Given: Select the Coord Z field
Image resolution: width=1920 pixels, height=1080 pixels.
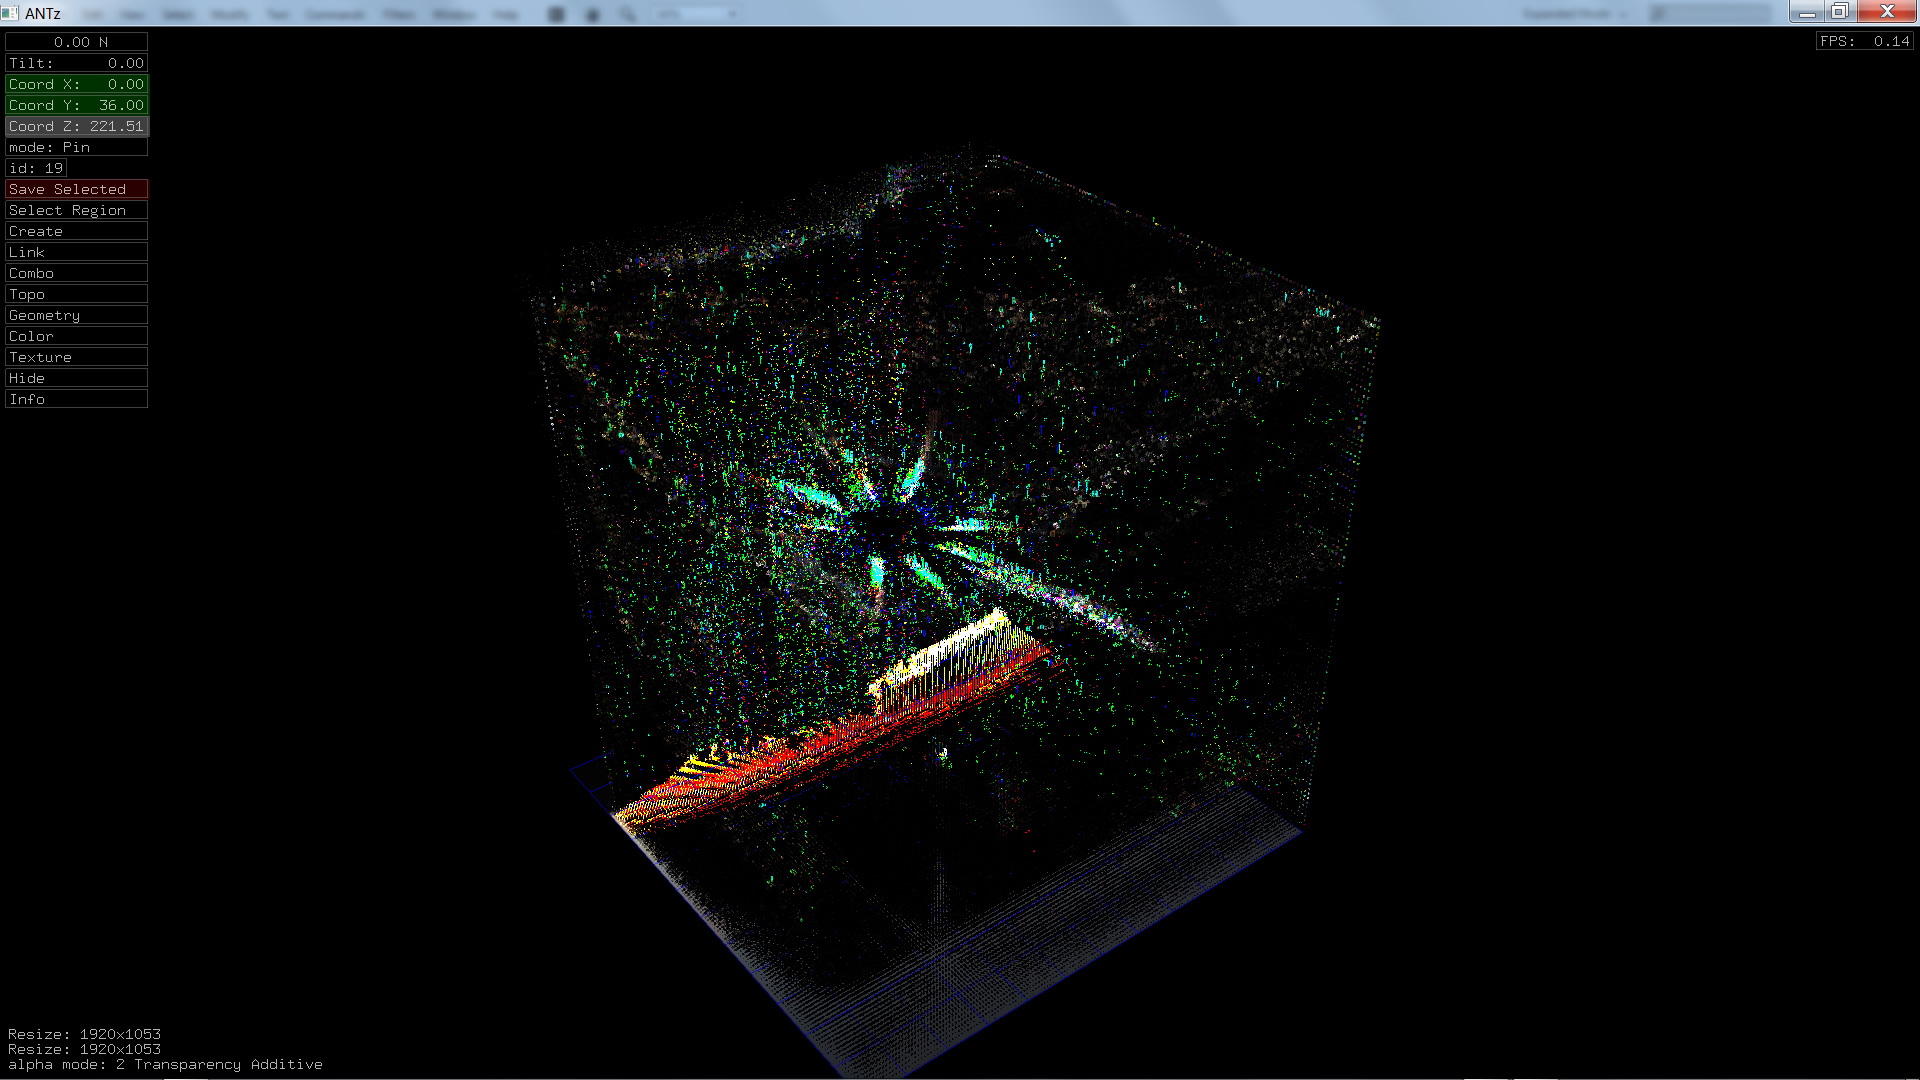Looking at the screenshot, I should point(76,126).
